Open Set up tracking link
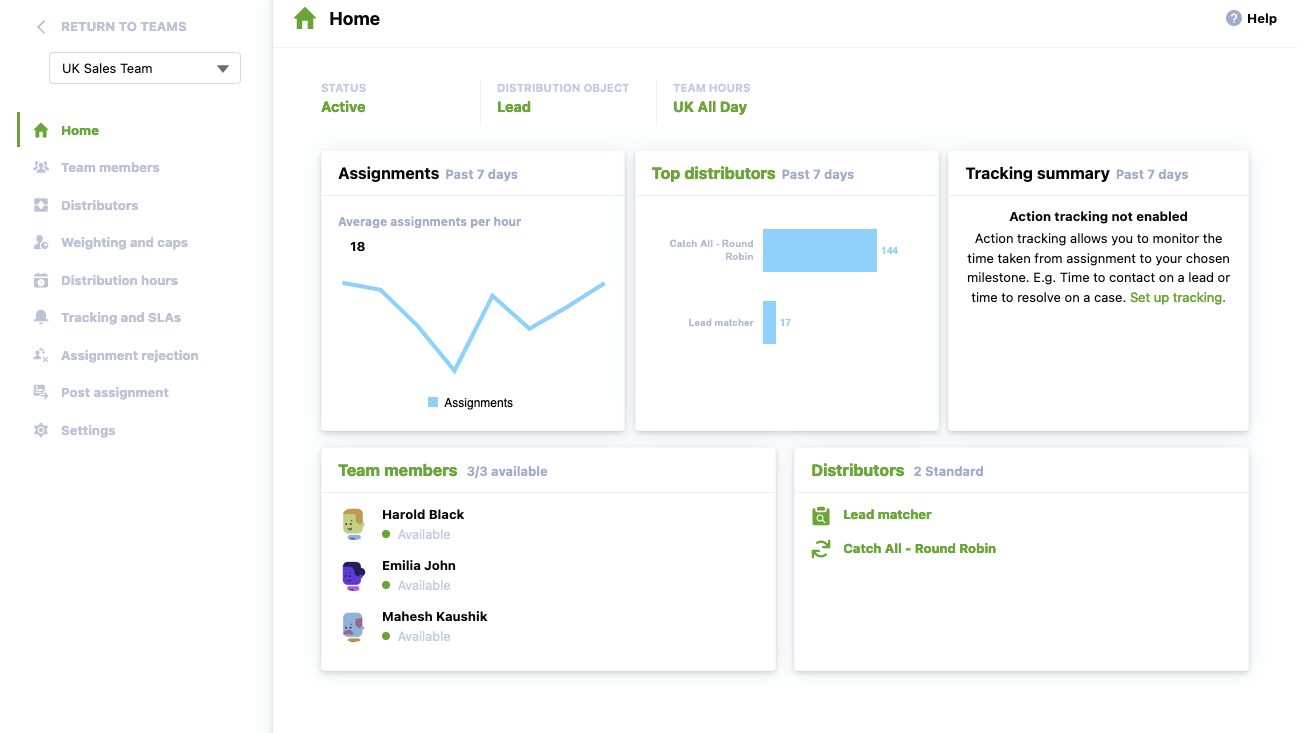 pyautogui.click(x=1177, y=297)
